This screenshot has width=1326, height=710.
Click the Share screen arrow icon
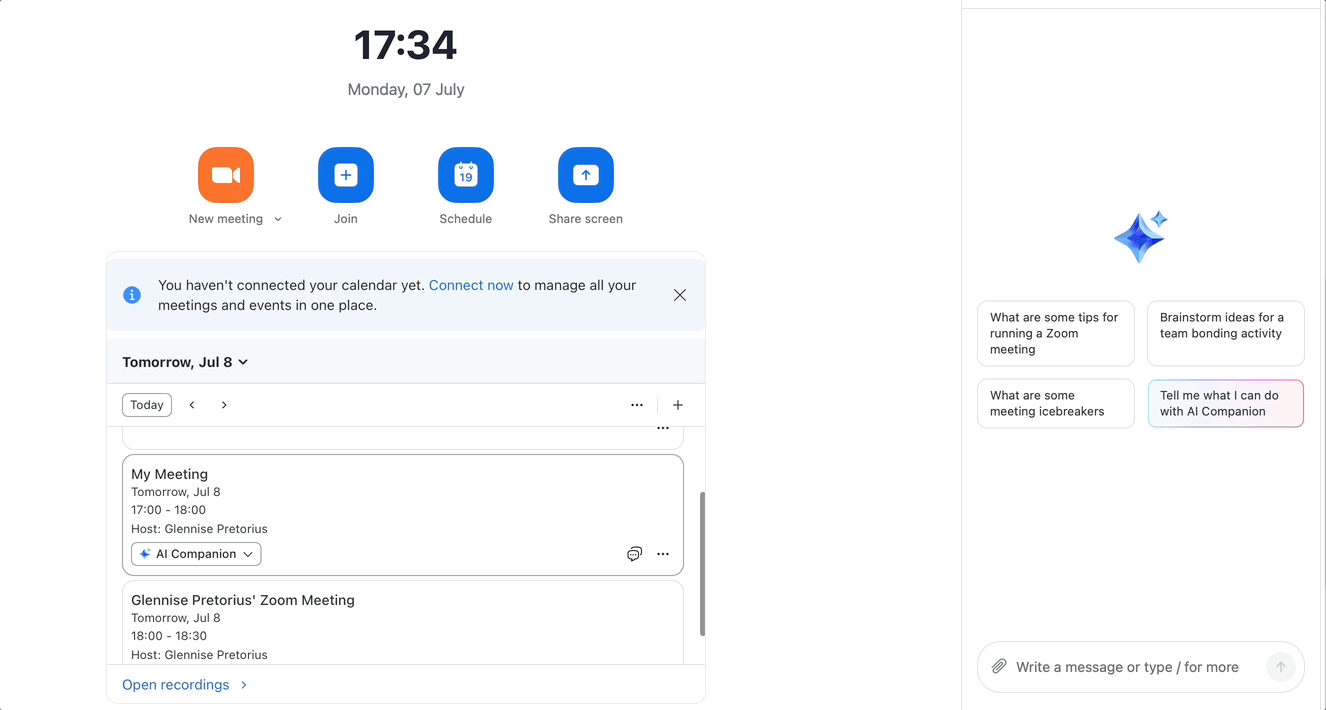pos(586,175)
